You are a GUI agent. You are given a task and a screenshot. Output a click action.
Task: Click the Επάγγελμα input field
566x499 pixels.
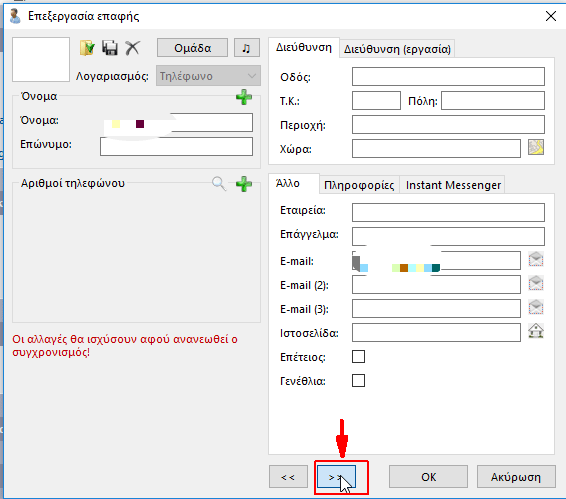pyautogui.click(x=448, y=237)
